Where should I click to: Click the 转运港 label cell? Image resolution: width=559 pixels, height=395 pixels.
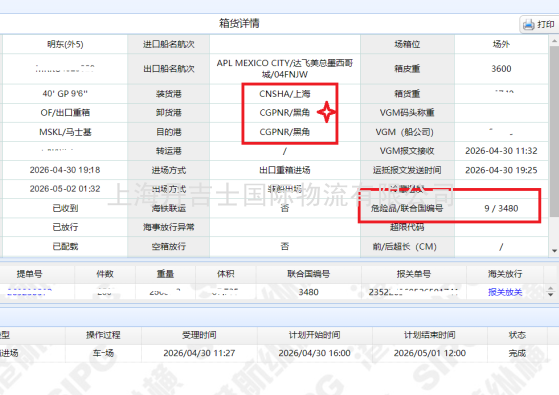click(169, 151)
